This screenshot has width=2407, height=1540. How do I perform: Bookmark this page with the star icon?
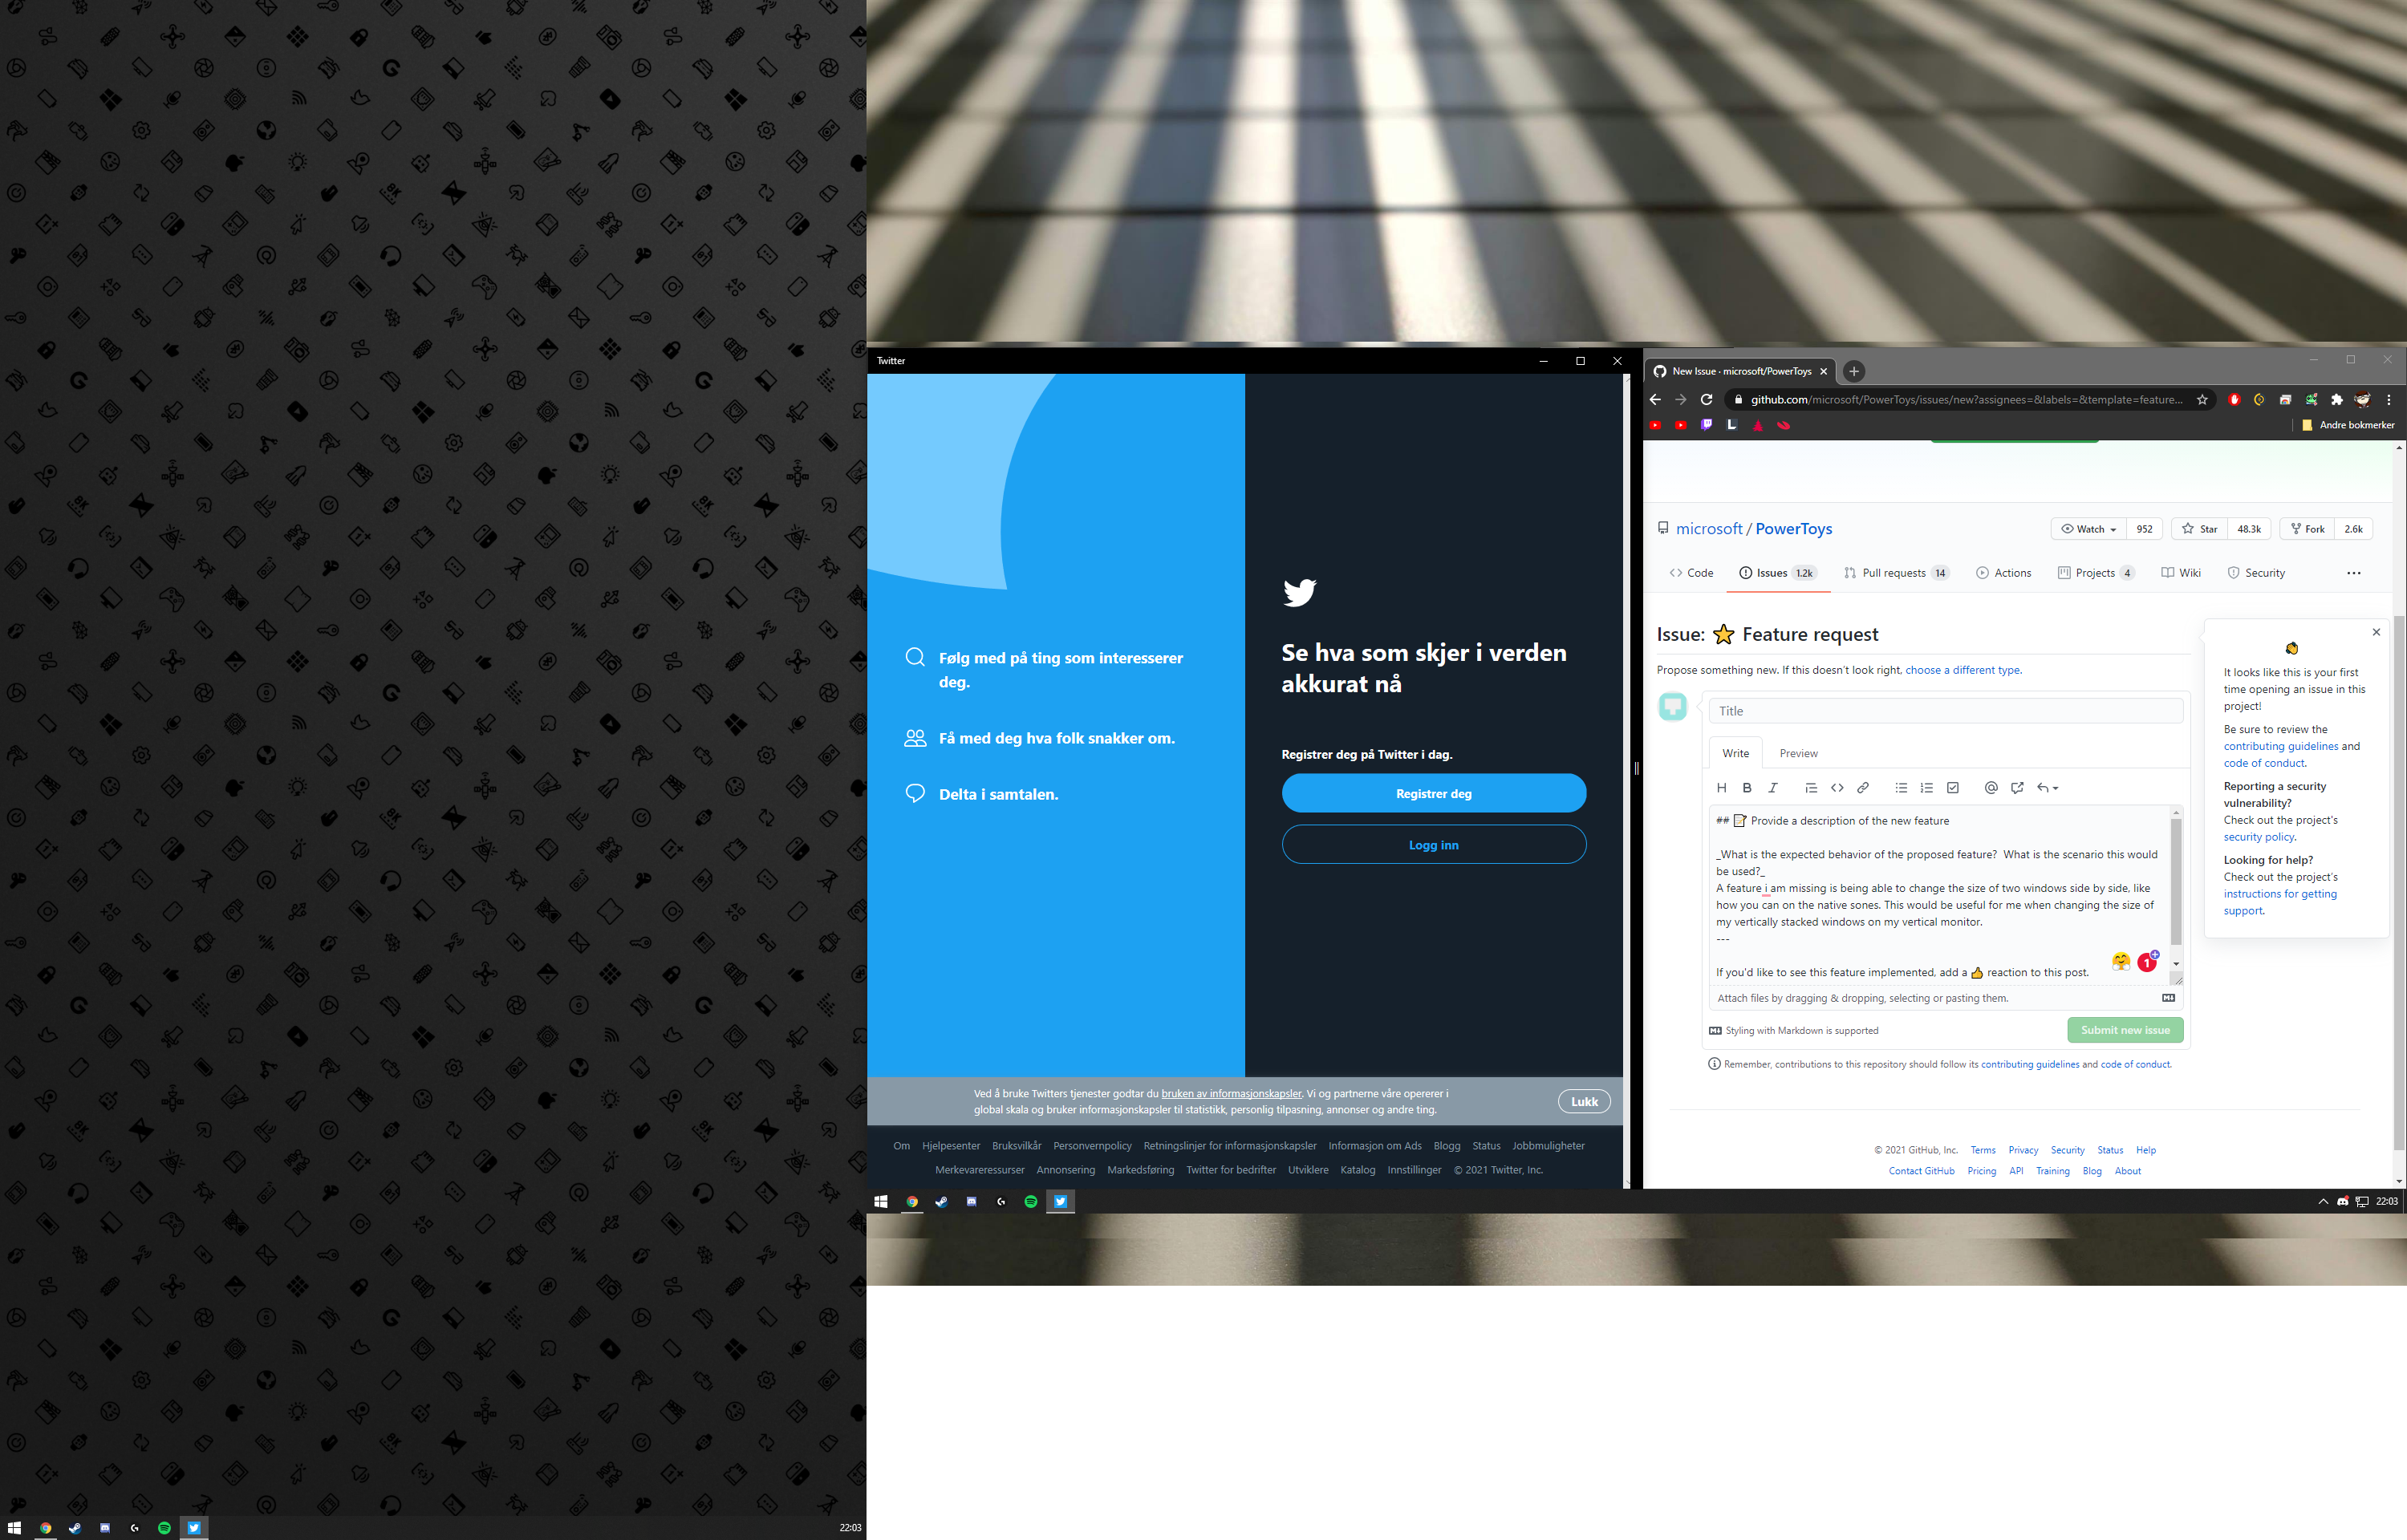click(2202, 400)
